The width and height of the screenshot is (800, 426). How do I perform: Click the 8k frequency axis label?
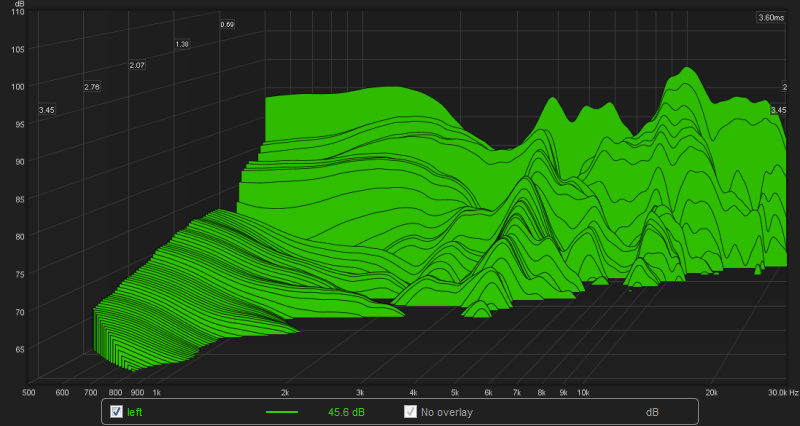(x=541, y=393)
